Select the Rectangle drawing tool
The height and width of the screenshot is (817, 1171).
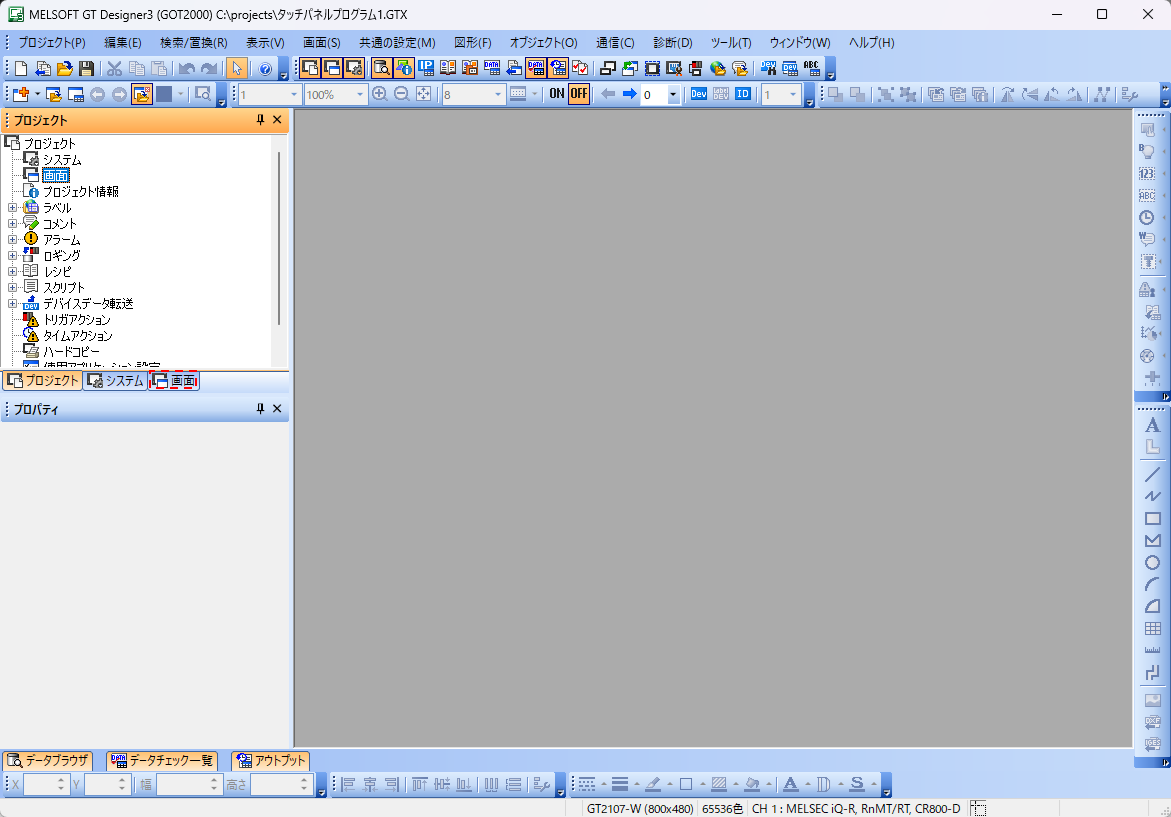click(1152, 519)
